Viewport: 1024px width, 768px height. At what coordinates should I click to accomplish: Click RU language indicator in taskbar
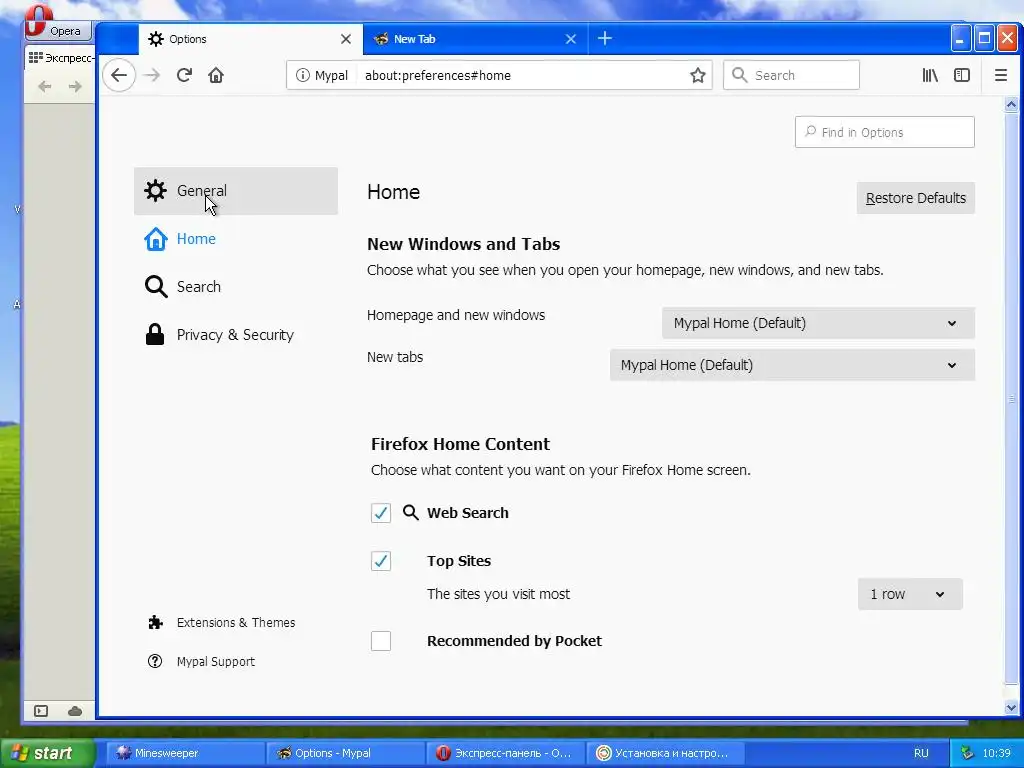pos(921,753)
